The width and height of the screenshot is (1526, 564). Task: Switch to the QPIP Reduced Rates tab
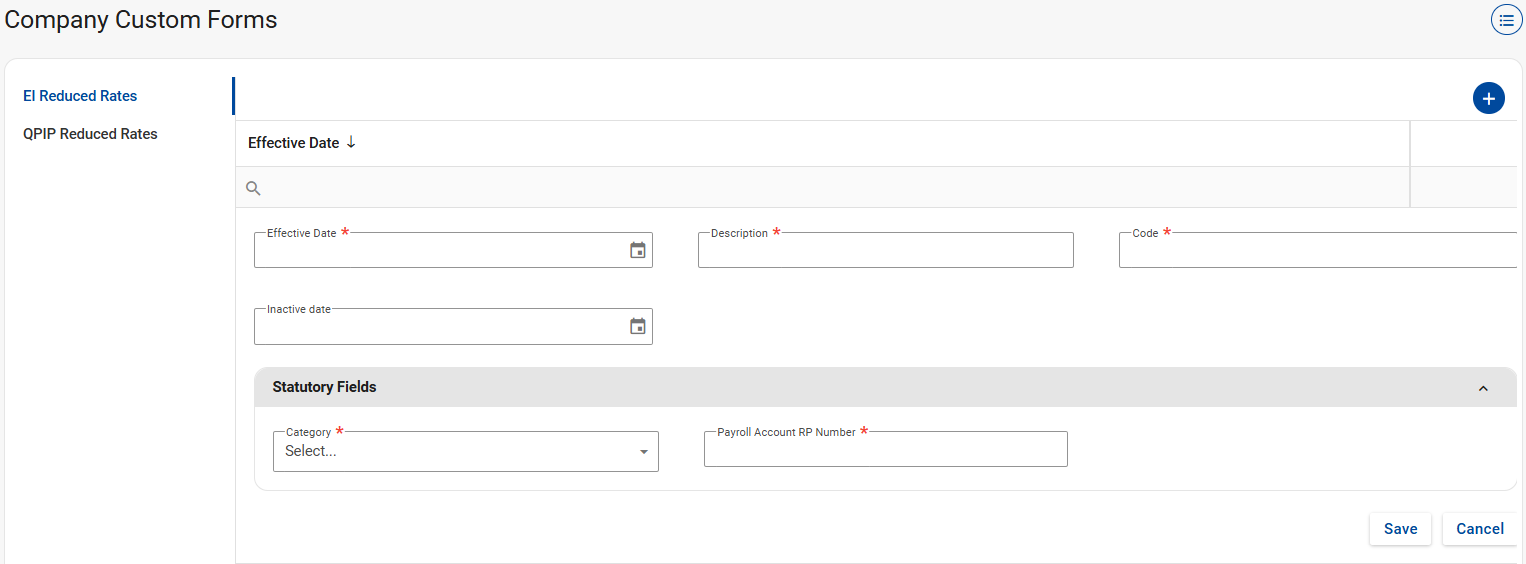[90, 134]
